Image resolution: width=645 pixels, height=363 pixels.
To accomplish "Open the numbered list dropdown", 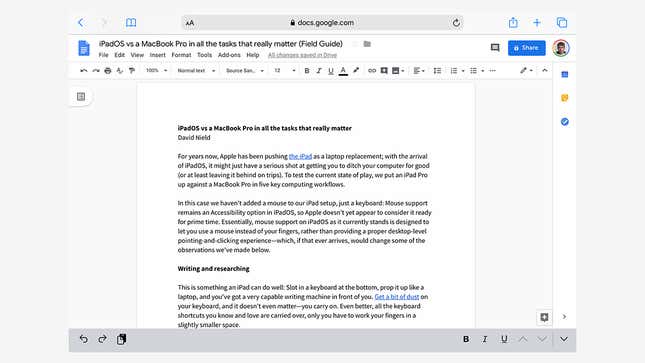I will [x=457, y=71].
